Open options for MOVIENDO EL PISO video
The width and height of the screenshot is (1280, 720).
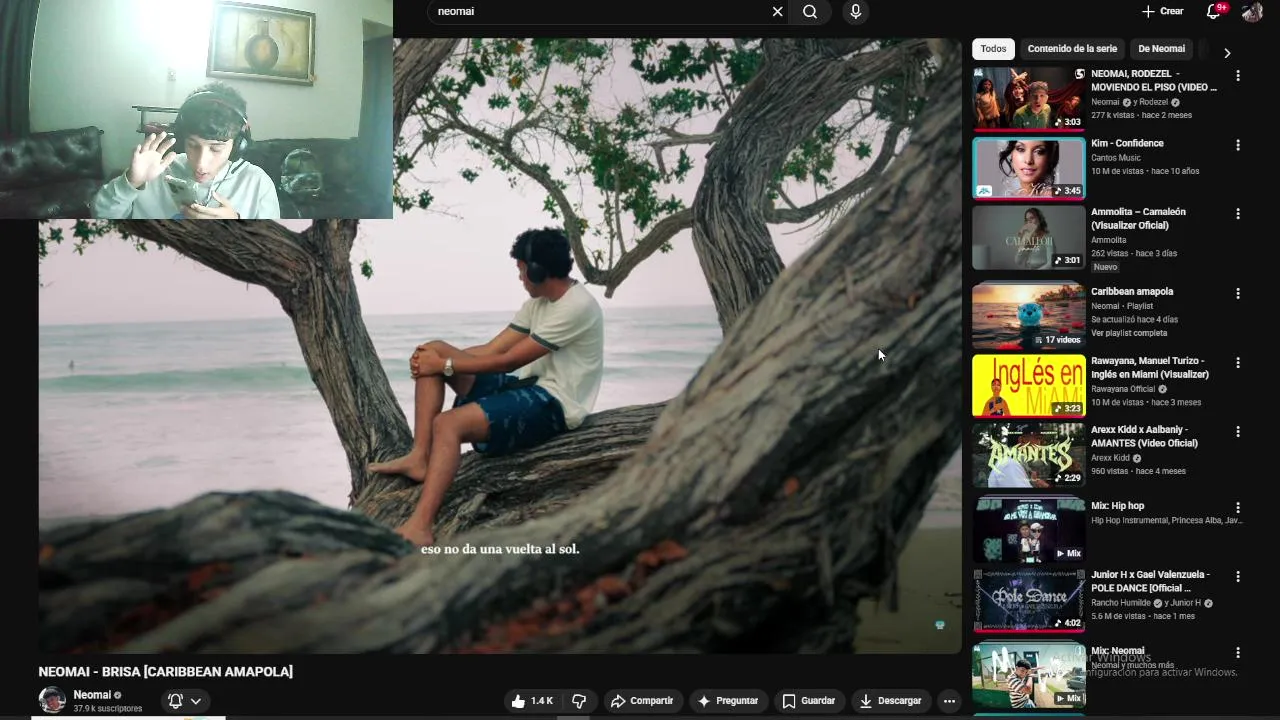1238,76
